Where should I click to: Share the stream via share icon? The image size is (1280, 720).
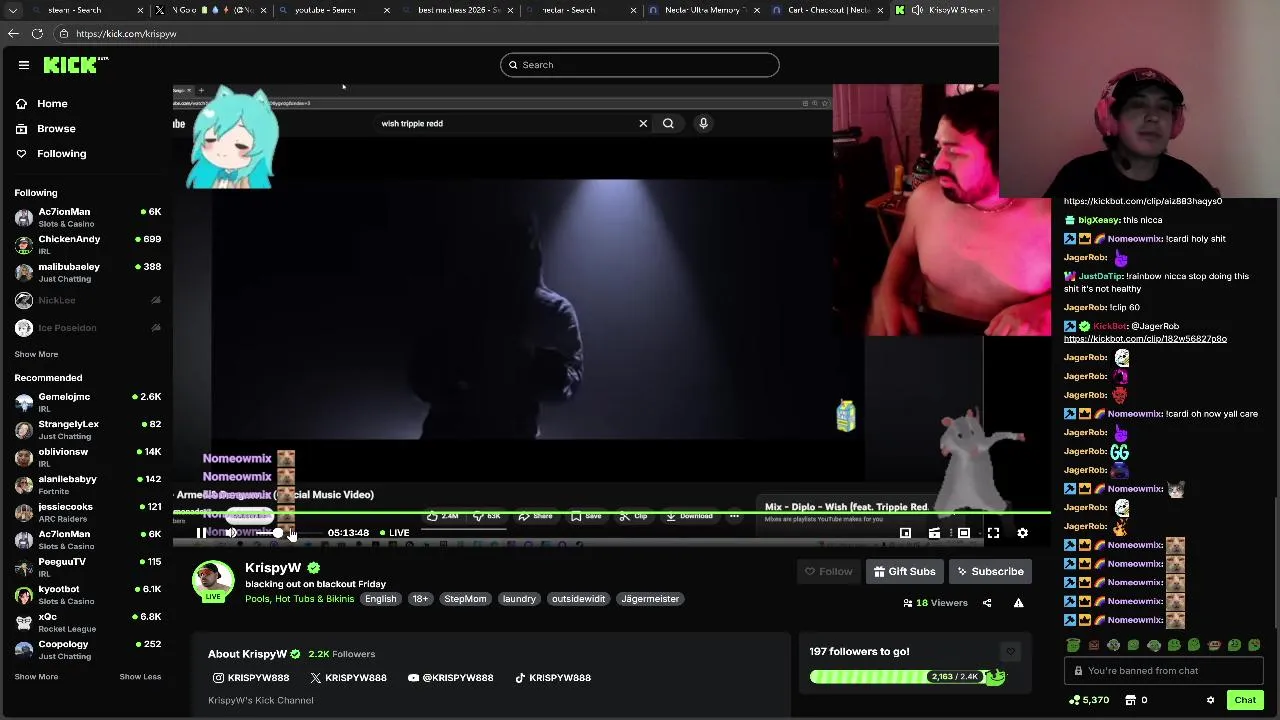[x=987, y=603]
